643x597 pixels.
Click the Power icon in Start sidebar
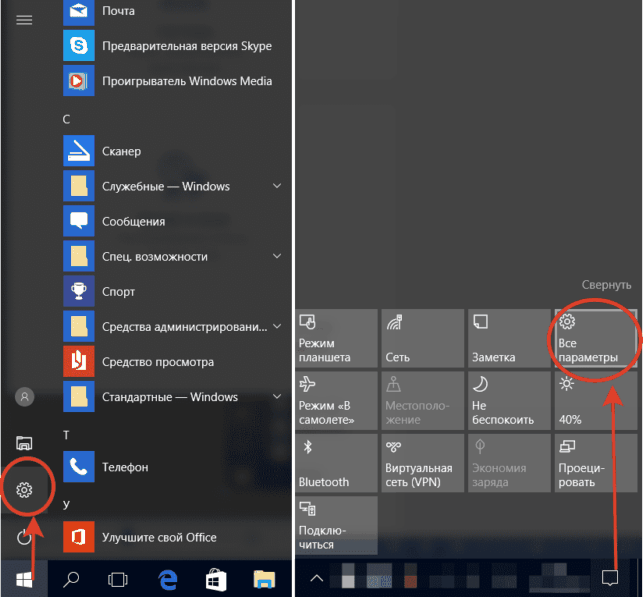tap(24, 537)
